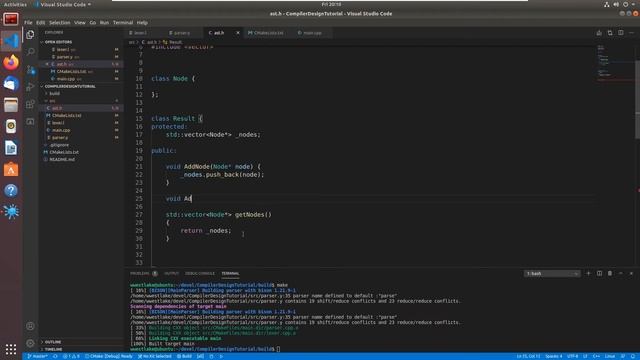Open the Manage gear menu

click(30, 343)
